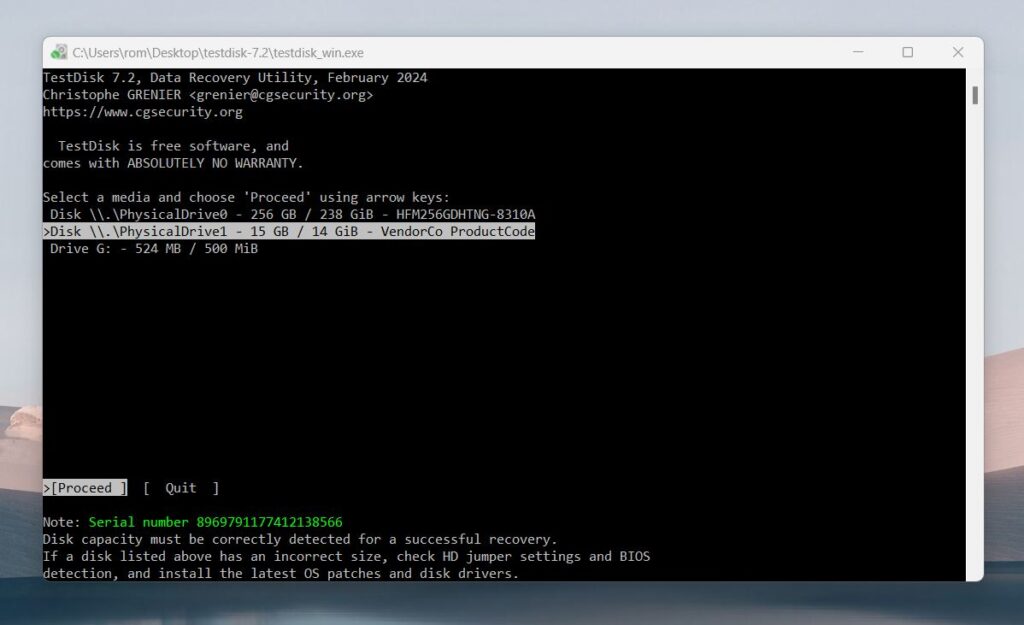Minimize the TestDisk console window

858,52
